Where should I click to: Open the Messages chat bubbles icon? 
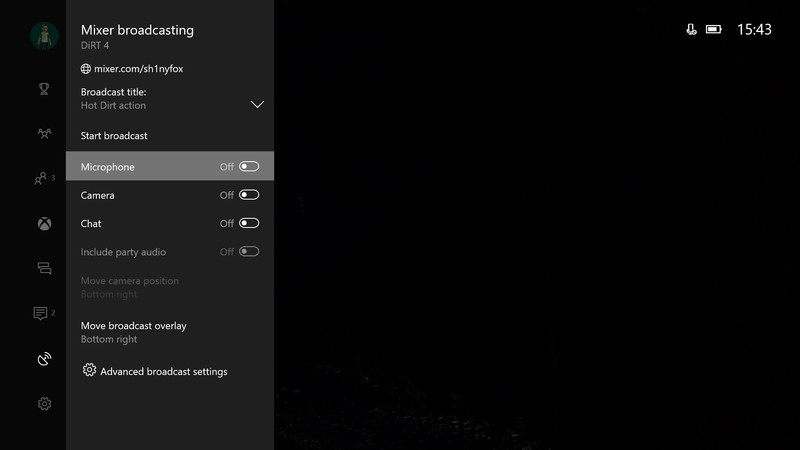coord(44,268)
